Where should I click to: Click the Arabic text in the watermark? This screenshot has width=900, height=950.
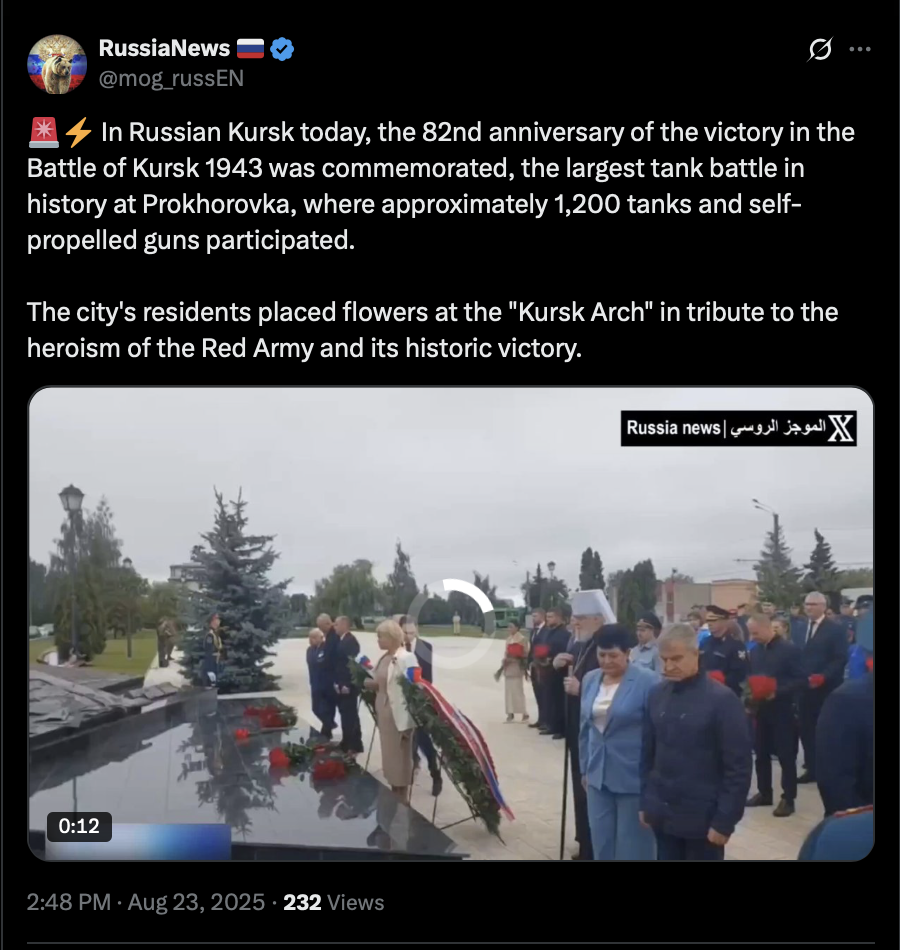(777, 428)
